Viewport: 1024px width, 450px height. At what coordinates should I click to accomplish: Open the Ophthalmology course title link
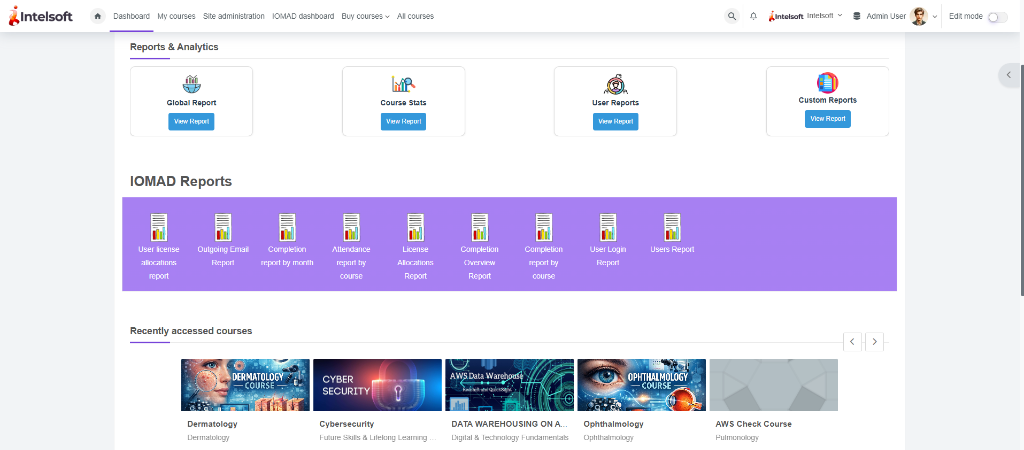click(613, 424)
